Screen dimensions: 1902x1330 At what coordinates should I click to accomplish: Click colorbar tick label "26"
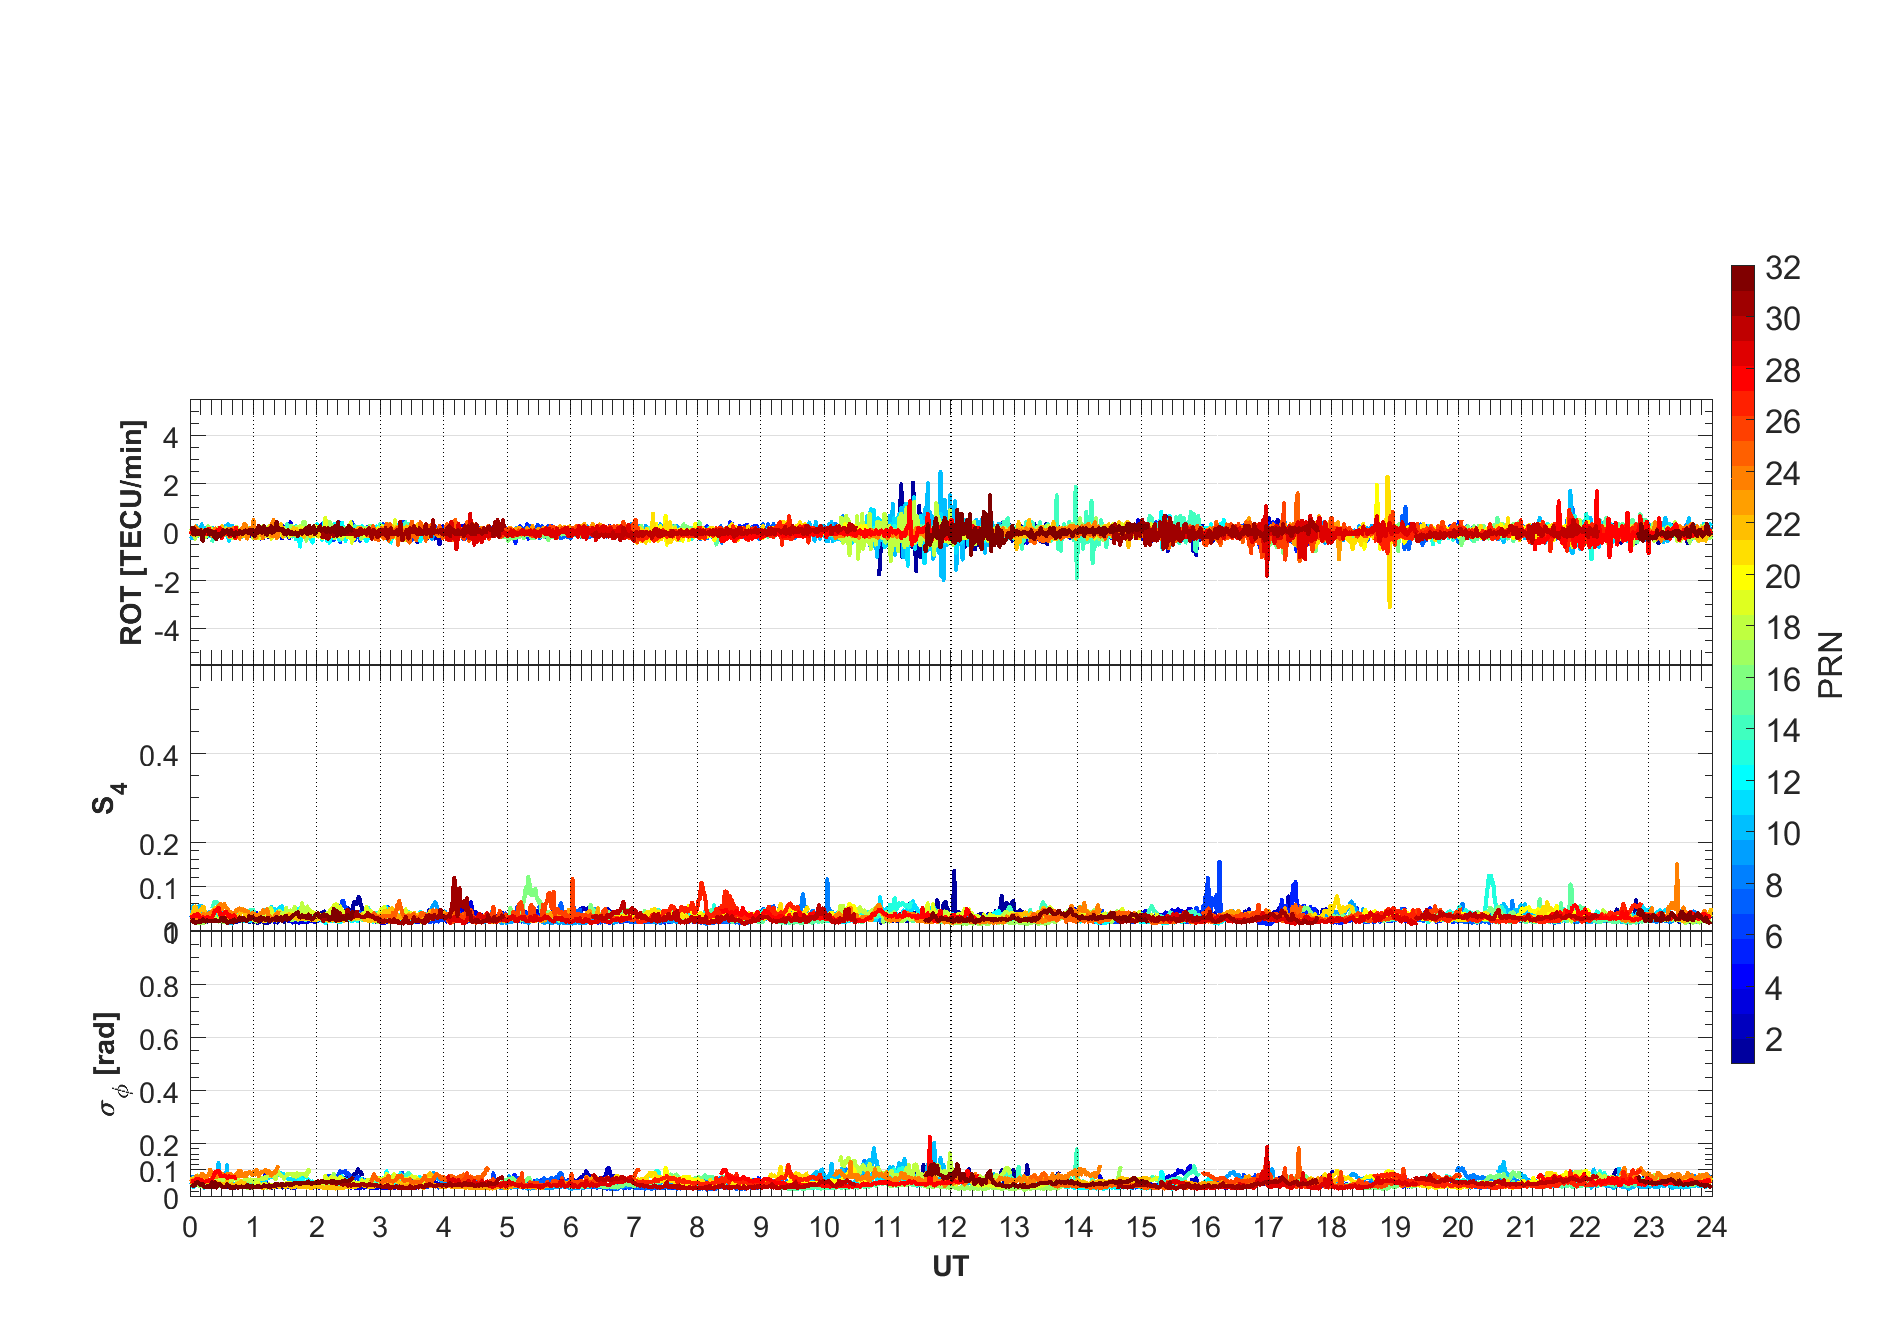tap(1783, 422)
